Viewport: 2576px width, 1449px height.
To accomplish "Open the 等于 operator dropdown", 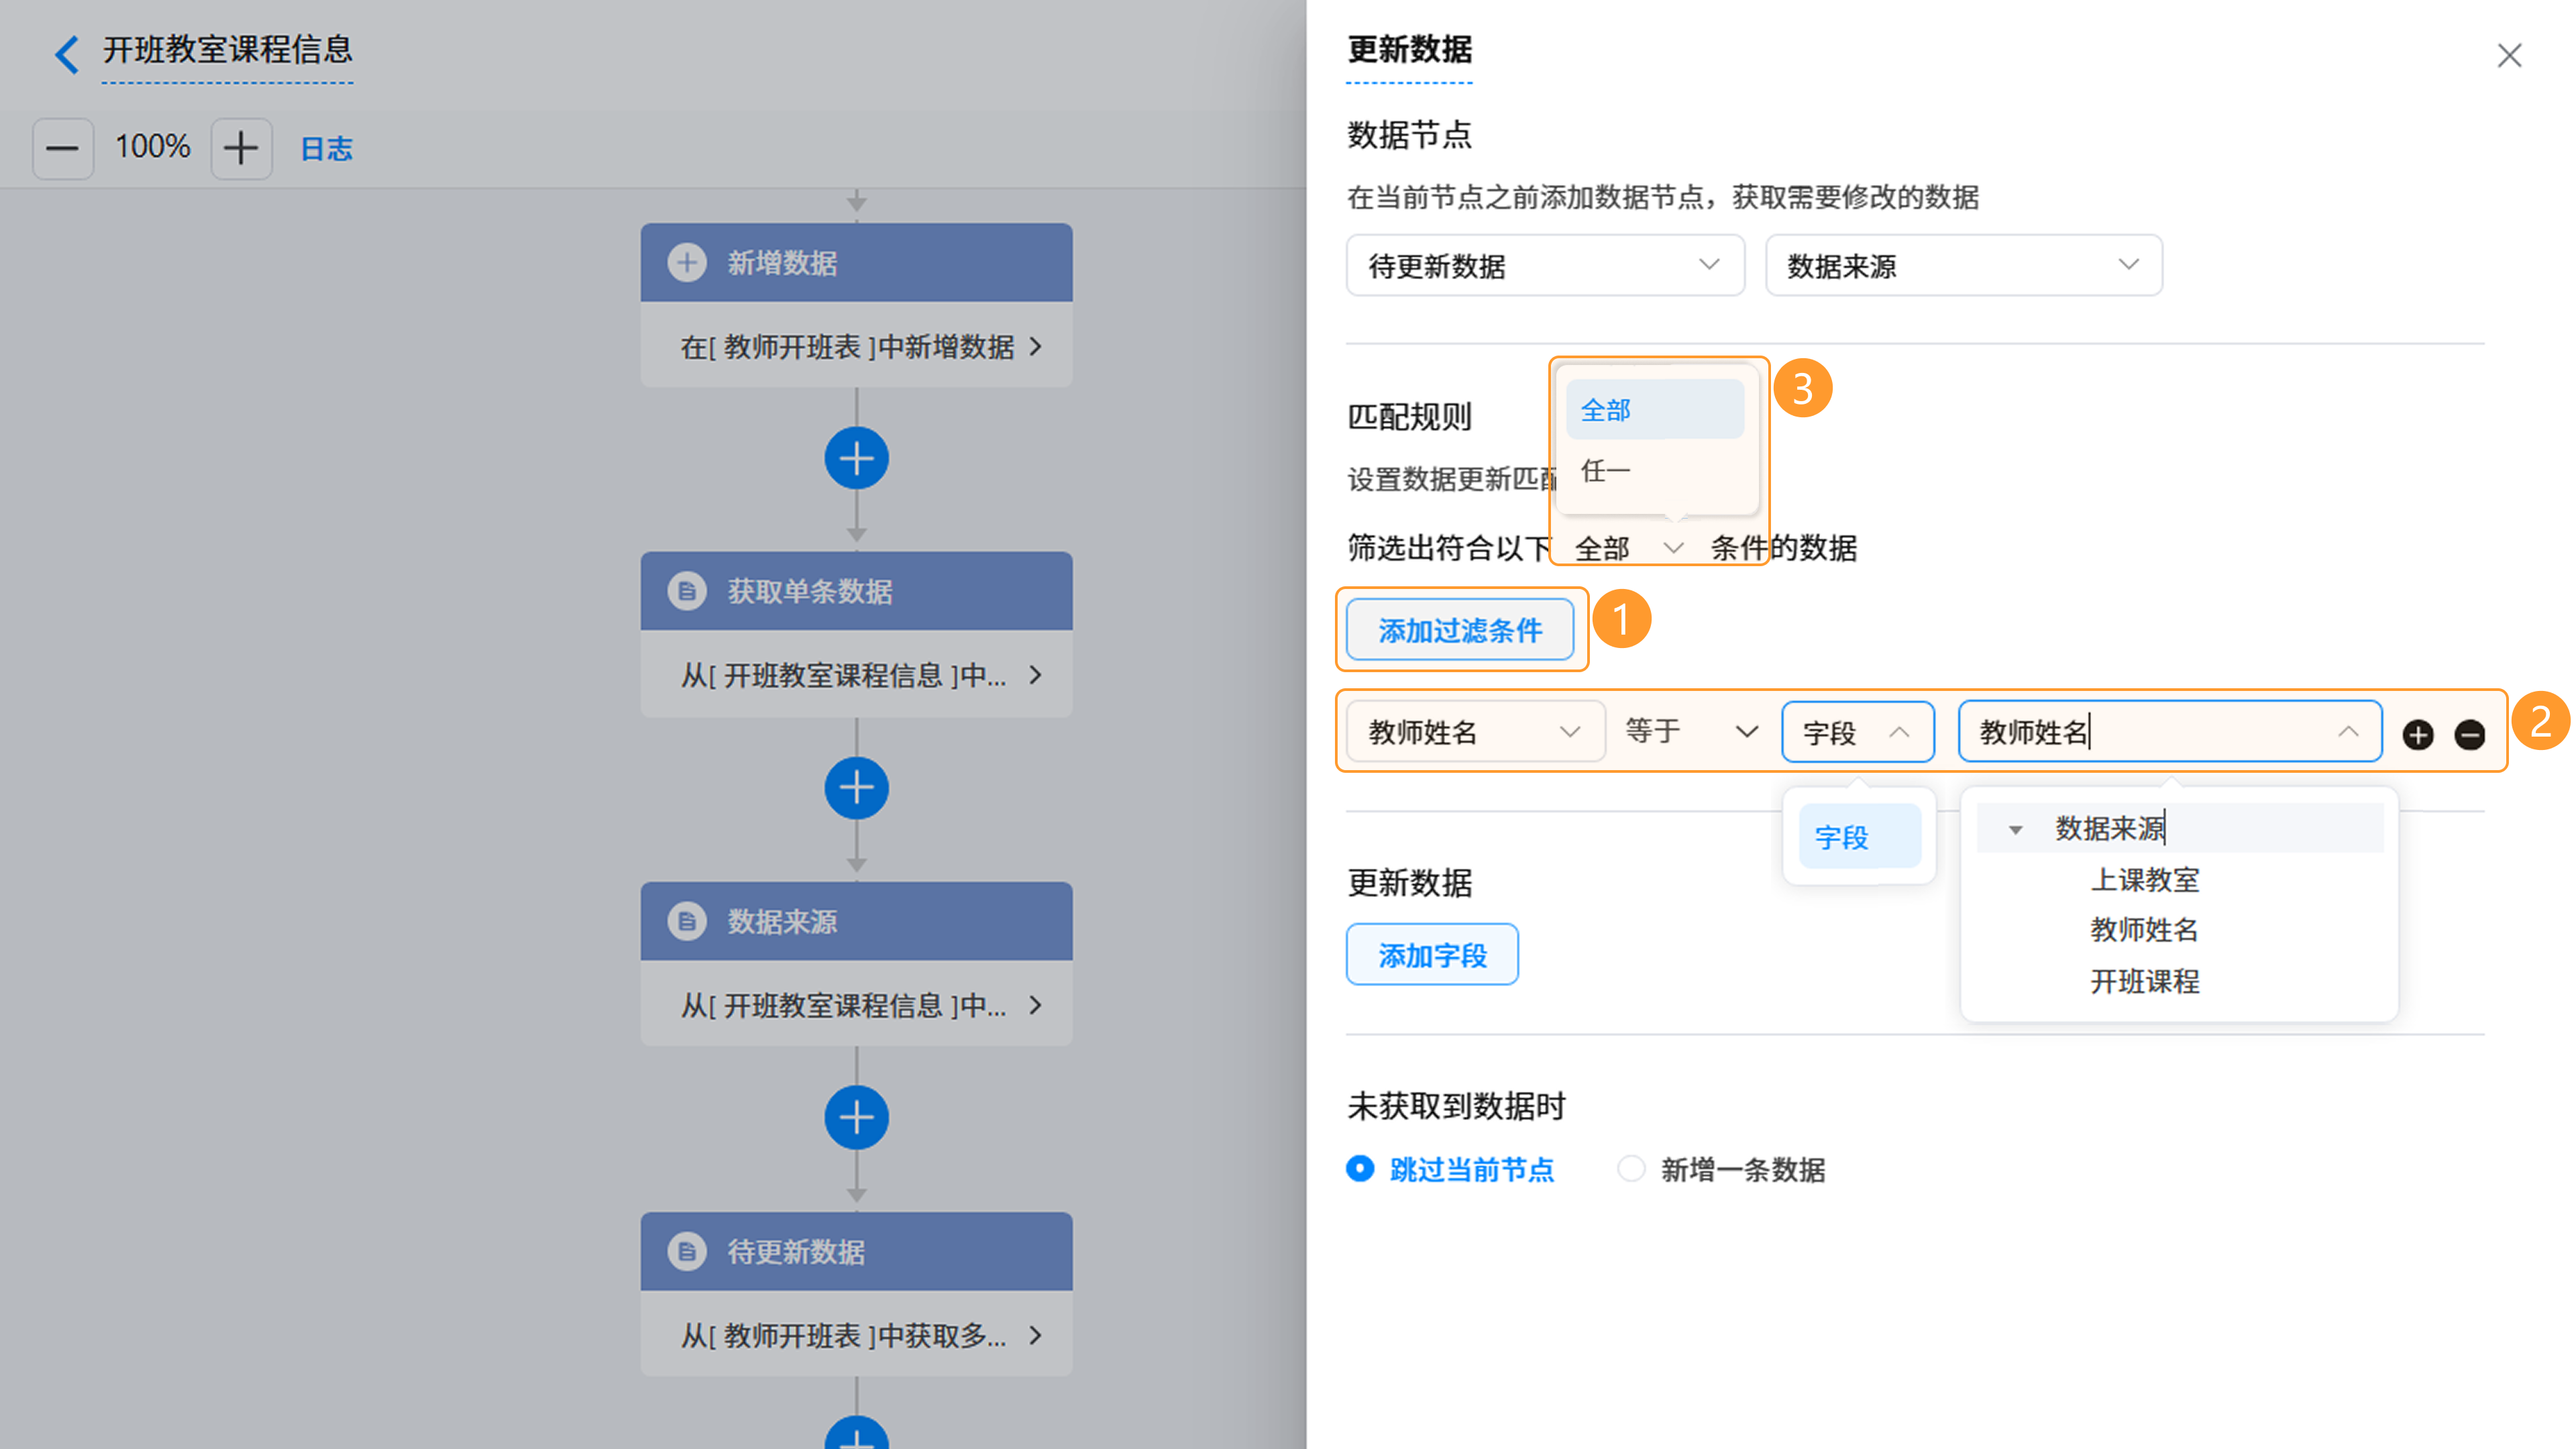I will pyautogui.click(x=1691, y=732).
